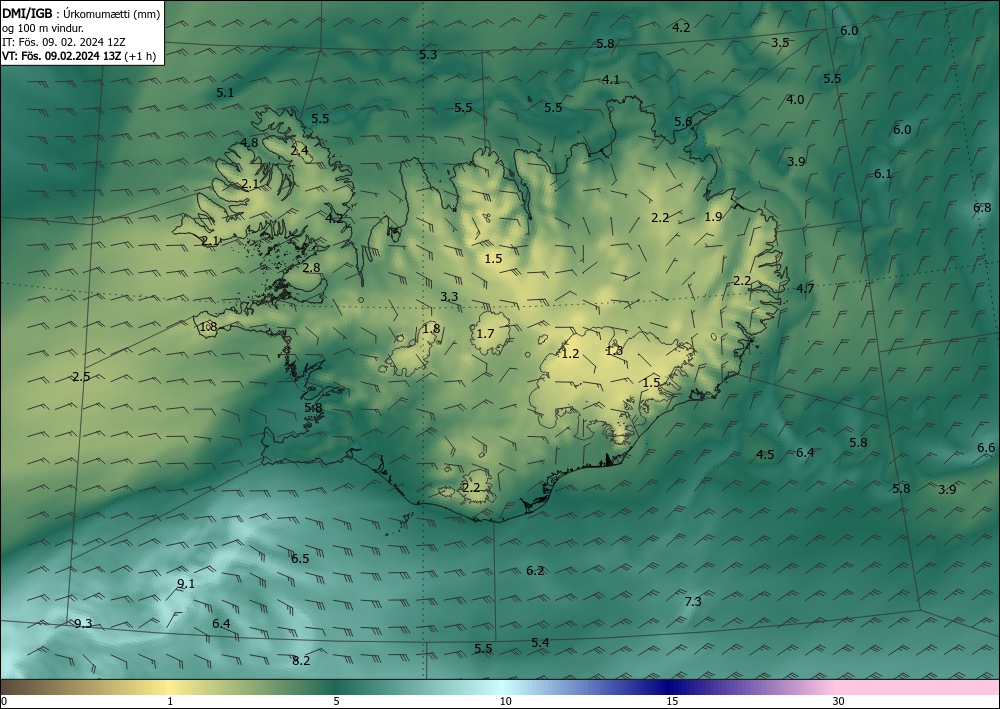Click the 9.1 value label
The image size is (1000, 709).
[x=186, y=583]
